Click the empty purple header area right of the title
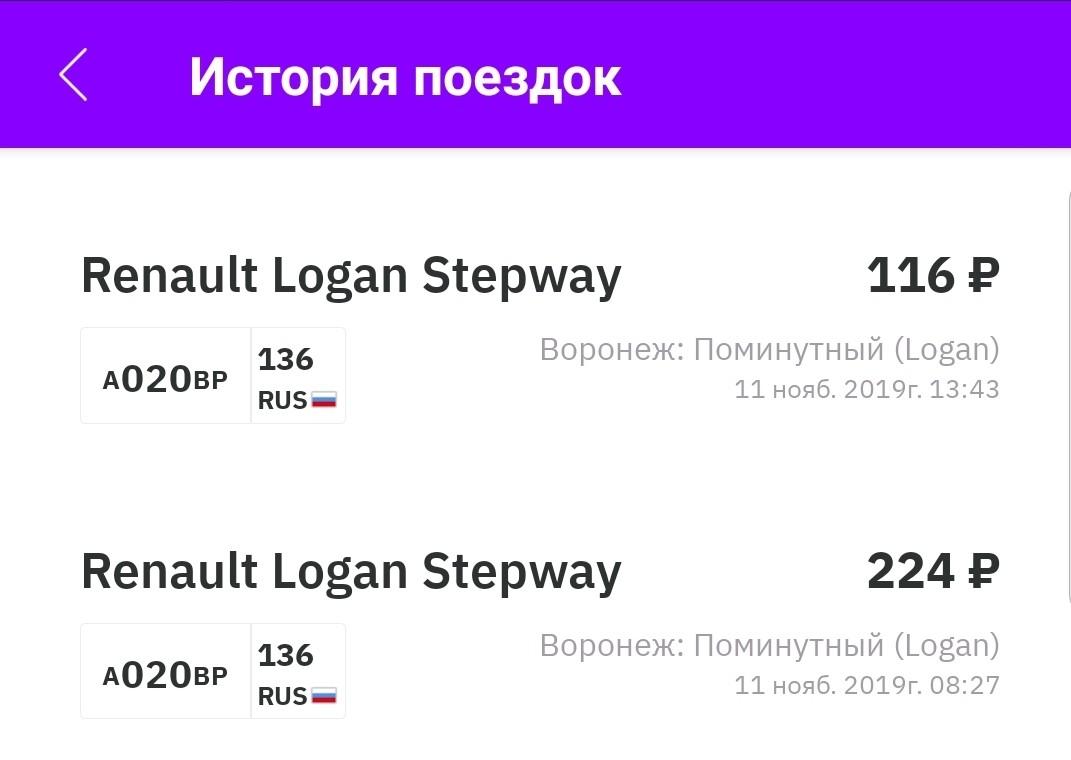This screenshot has height=760, width=1071. [x=850, y=76]
